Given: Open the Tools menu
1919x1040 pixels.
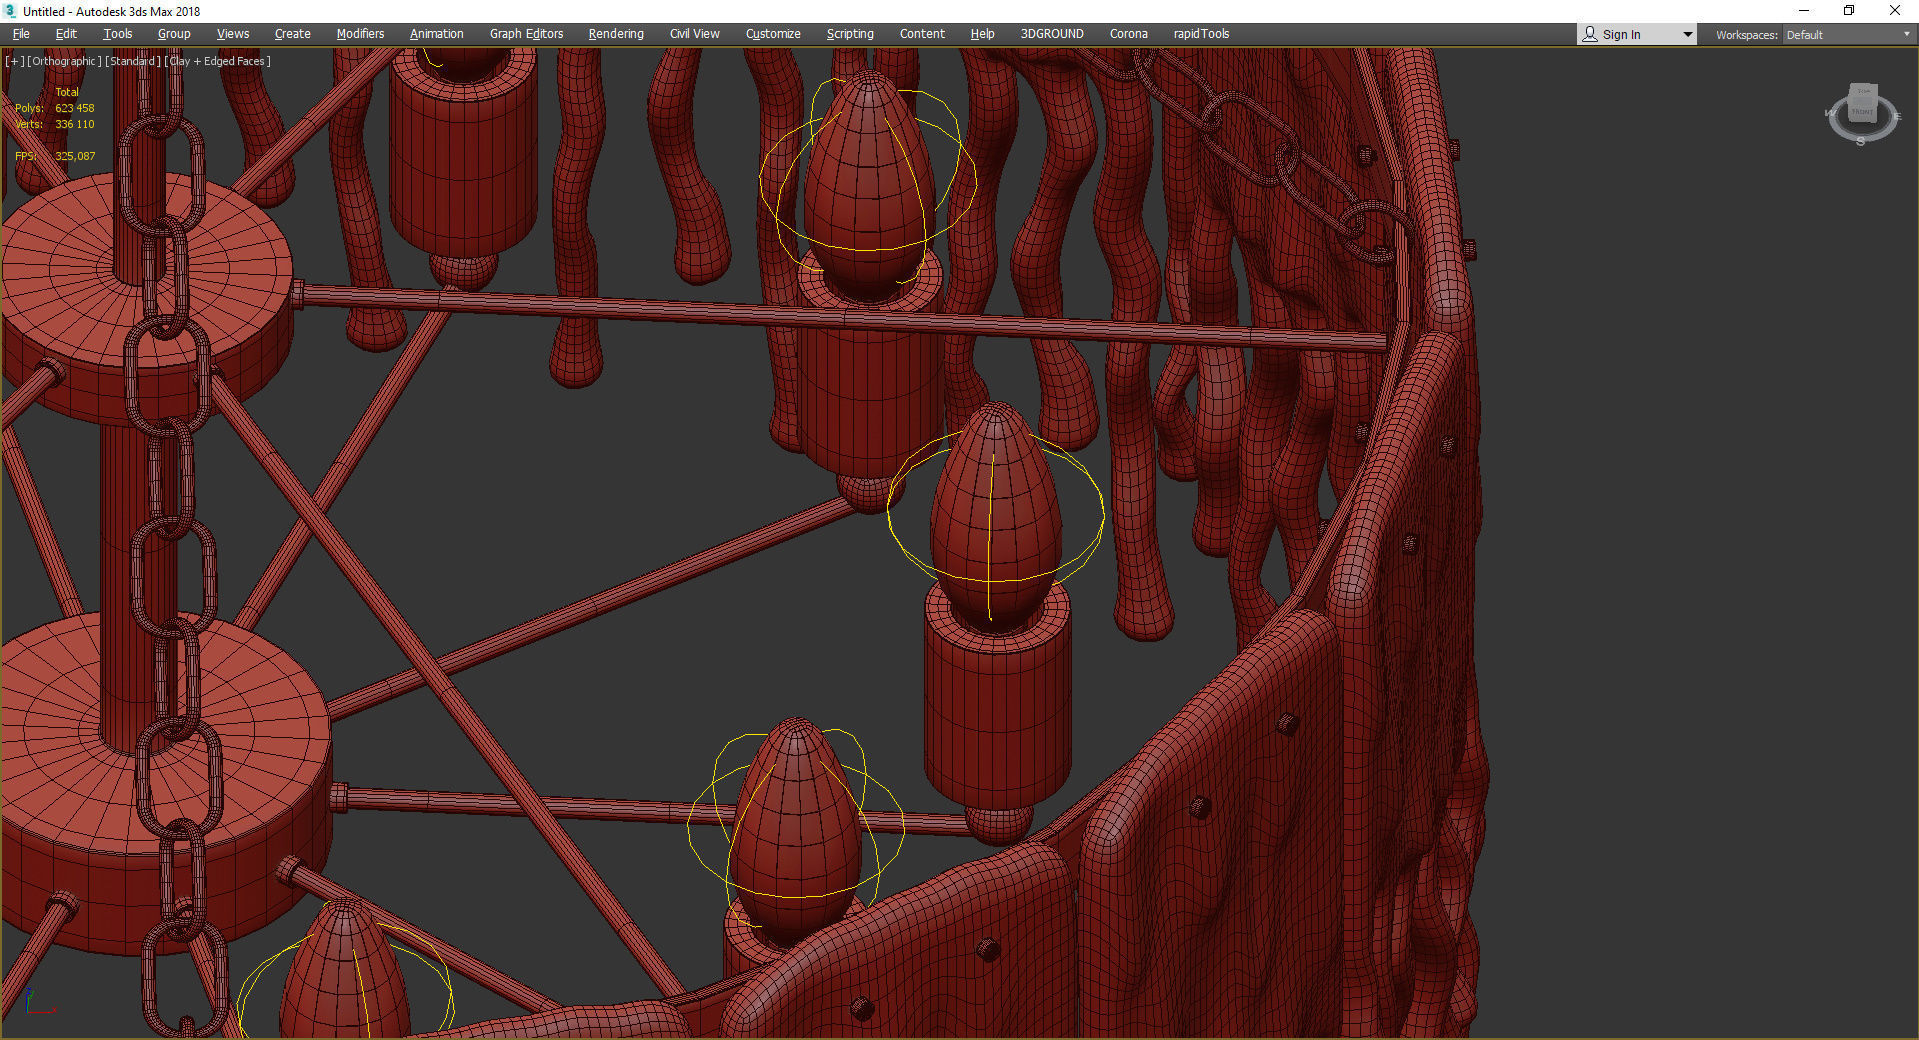Looking at the screenshot, I should coord(117,34).
